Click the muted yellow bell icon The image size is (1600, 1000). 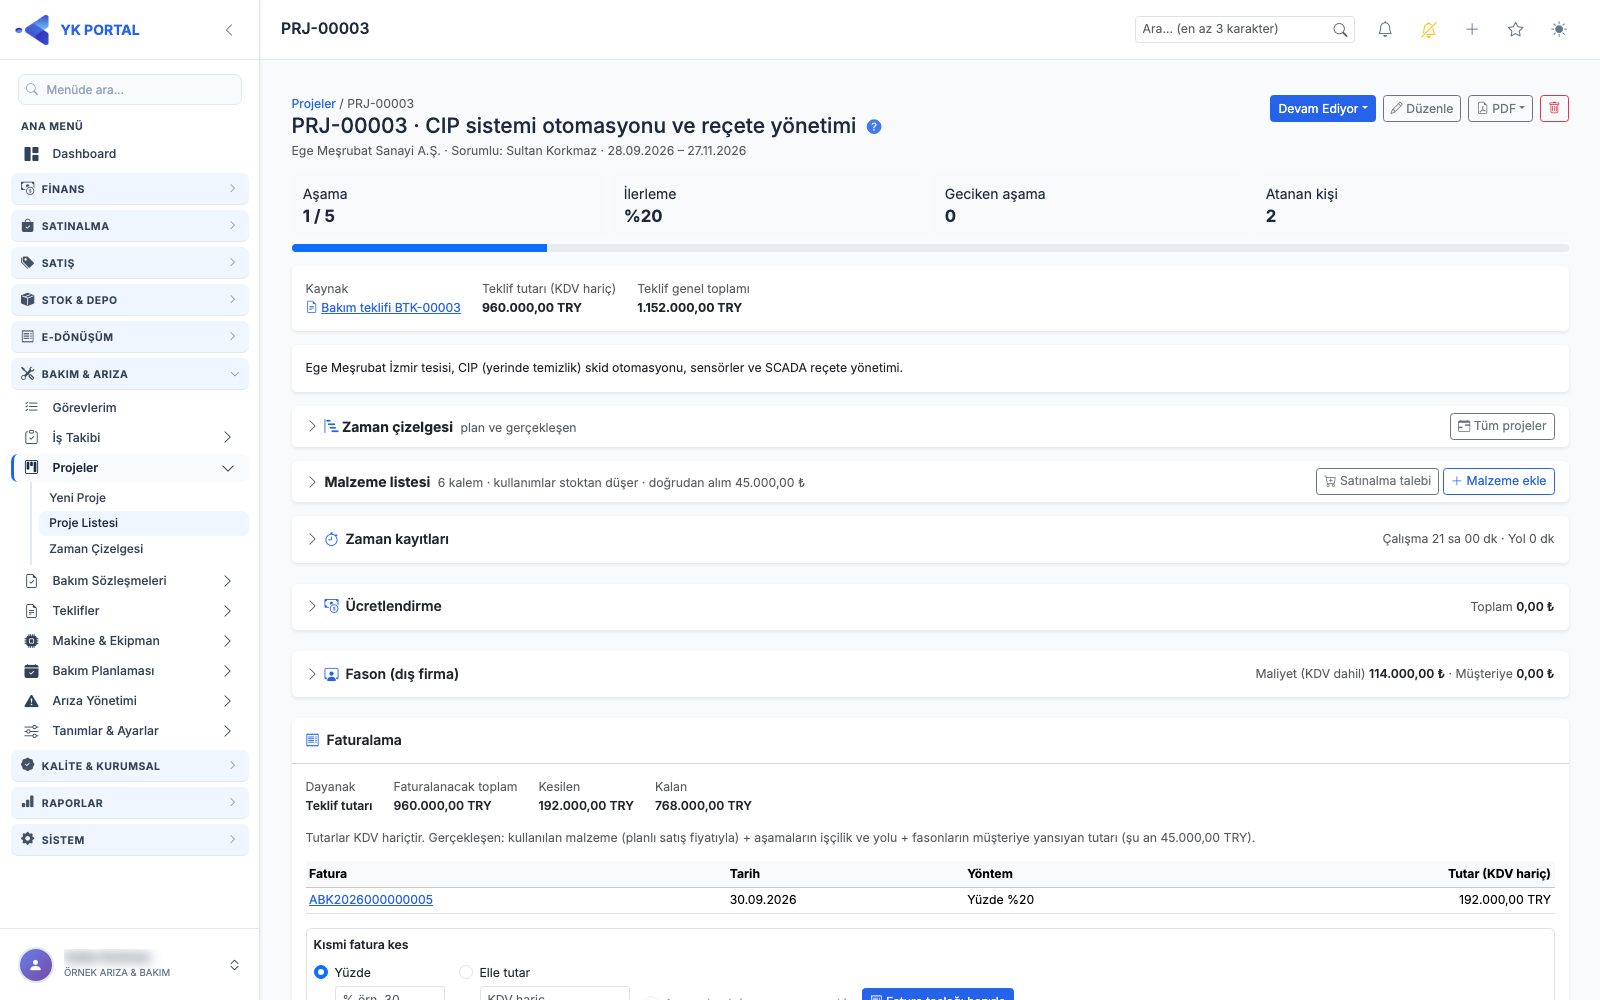1429,29
